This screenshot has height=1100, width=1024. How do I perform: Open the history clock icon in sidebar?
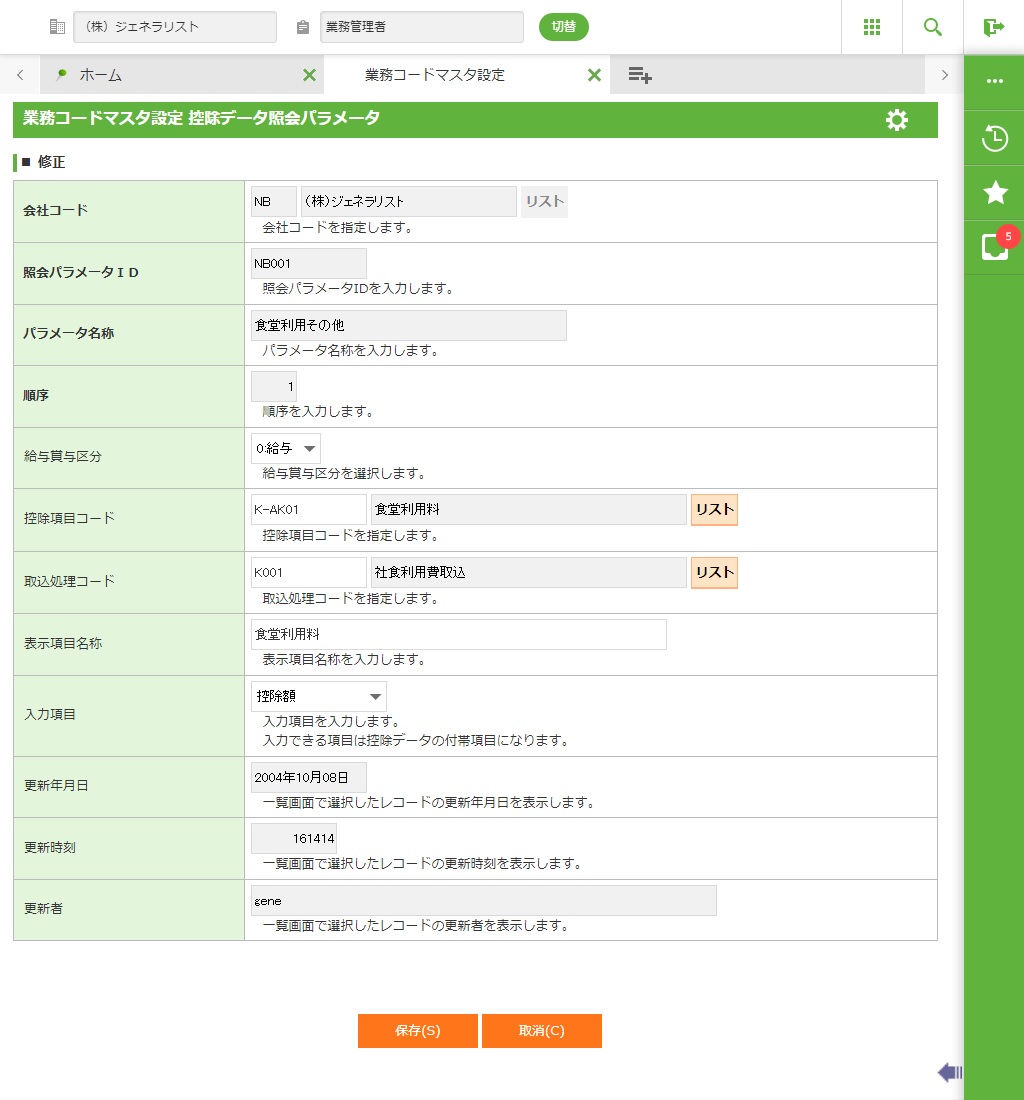(x=994, y=138)
